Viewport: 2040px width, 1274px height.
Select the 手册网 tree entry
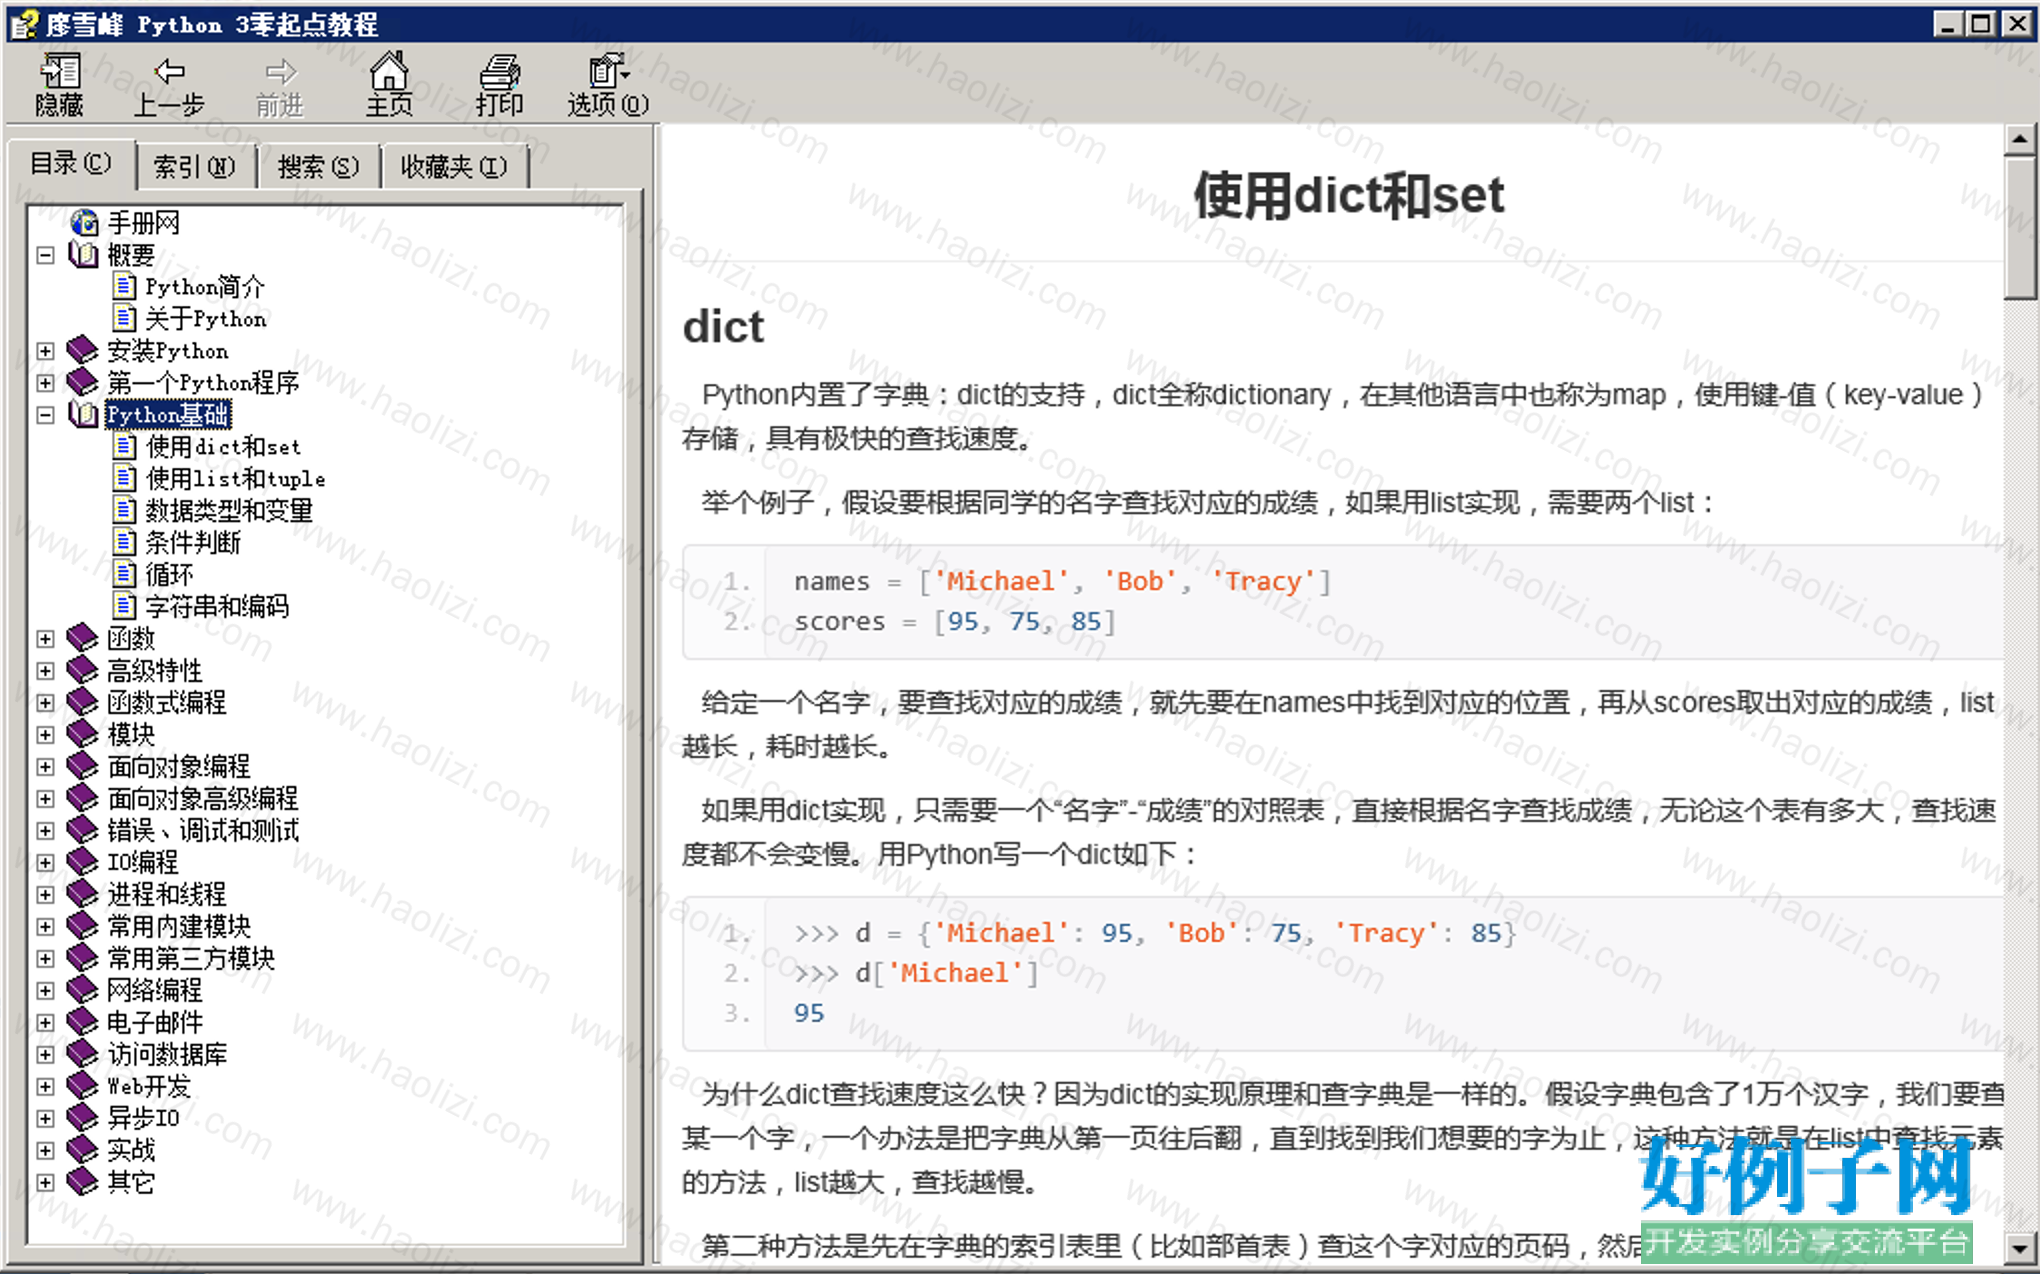point(144,222)
